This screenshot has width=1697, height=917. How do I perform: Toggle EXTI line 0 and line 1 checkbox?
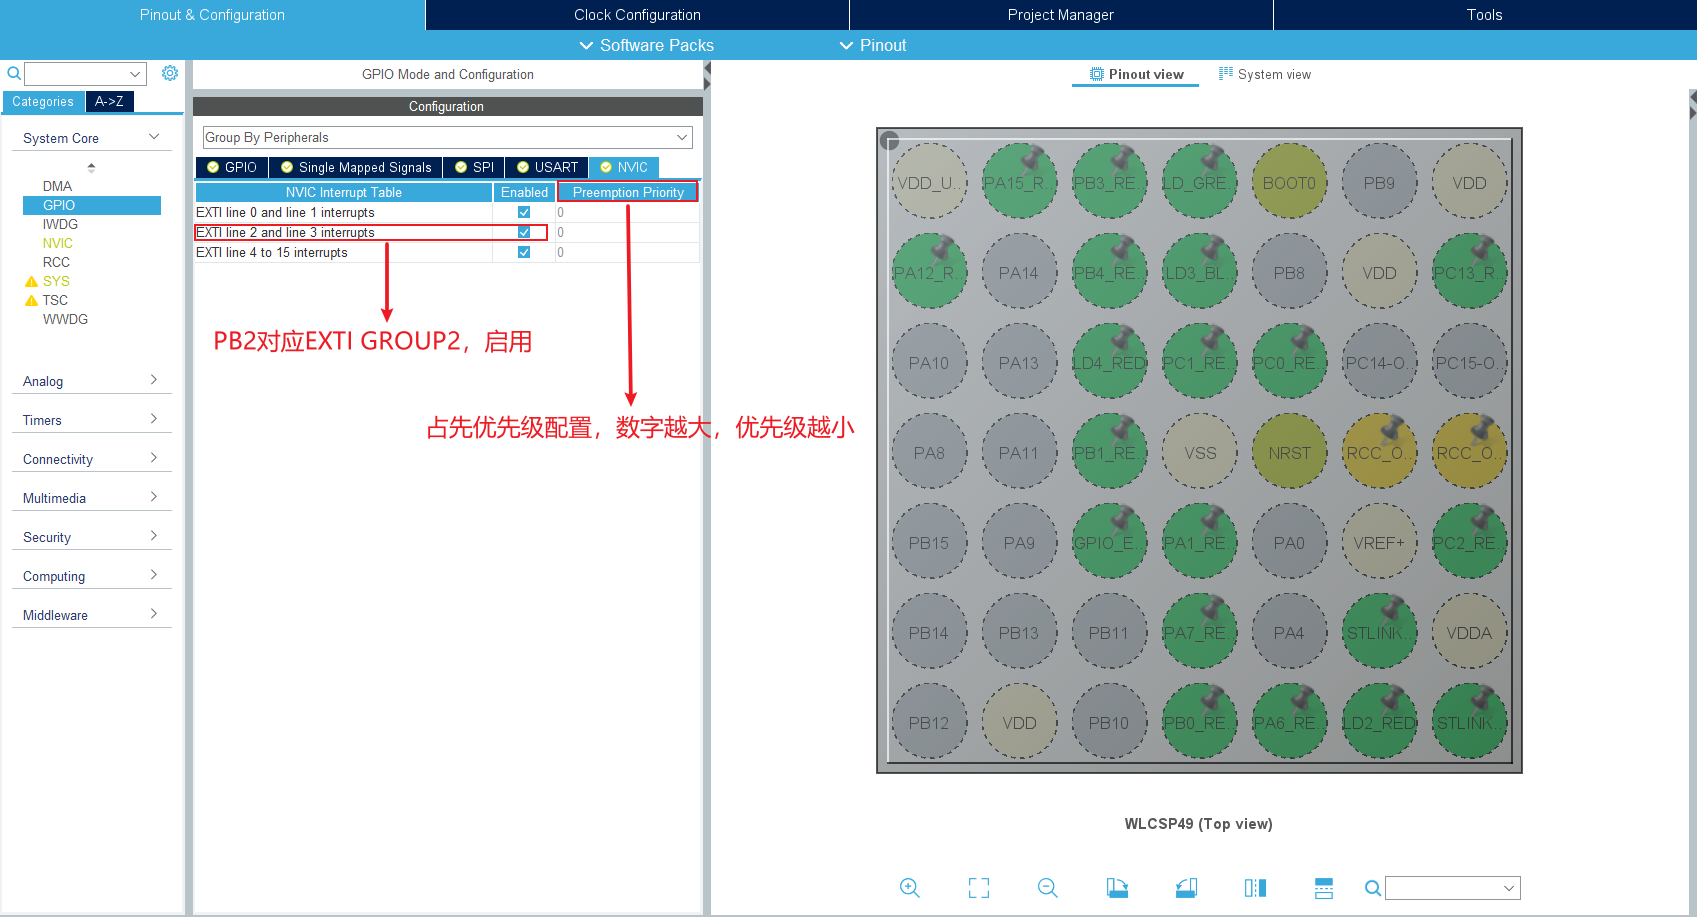(524, 212)
